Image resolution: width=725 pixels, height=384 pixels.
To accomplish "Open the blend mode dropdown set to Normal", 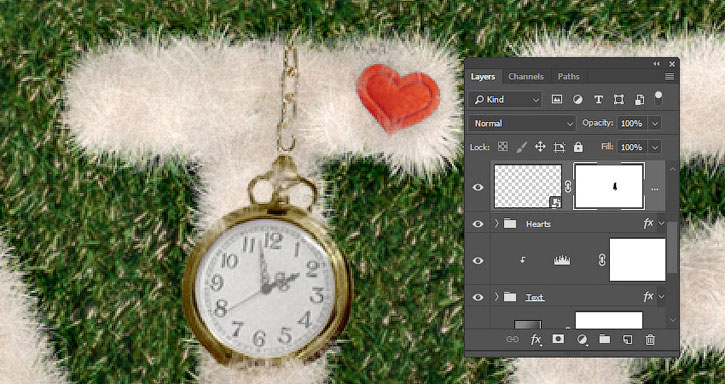I will coord(522,124).
